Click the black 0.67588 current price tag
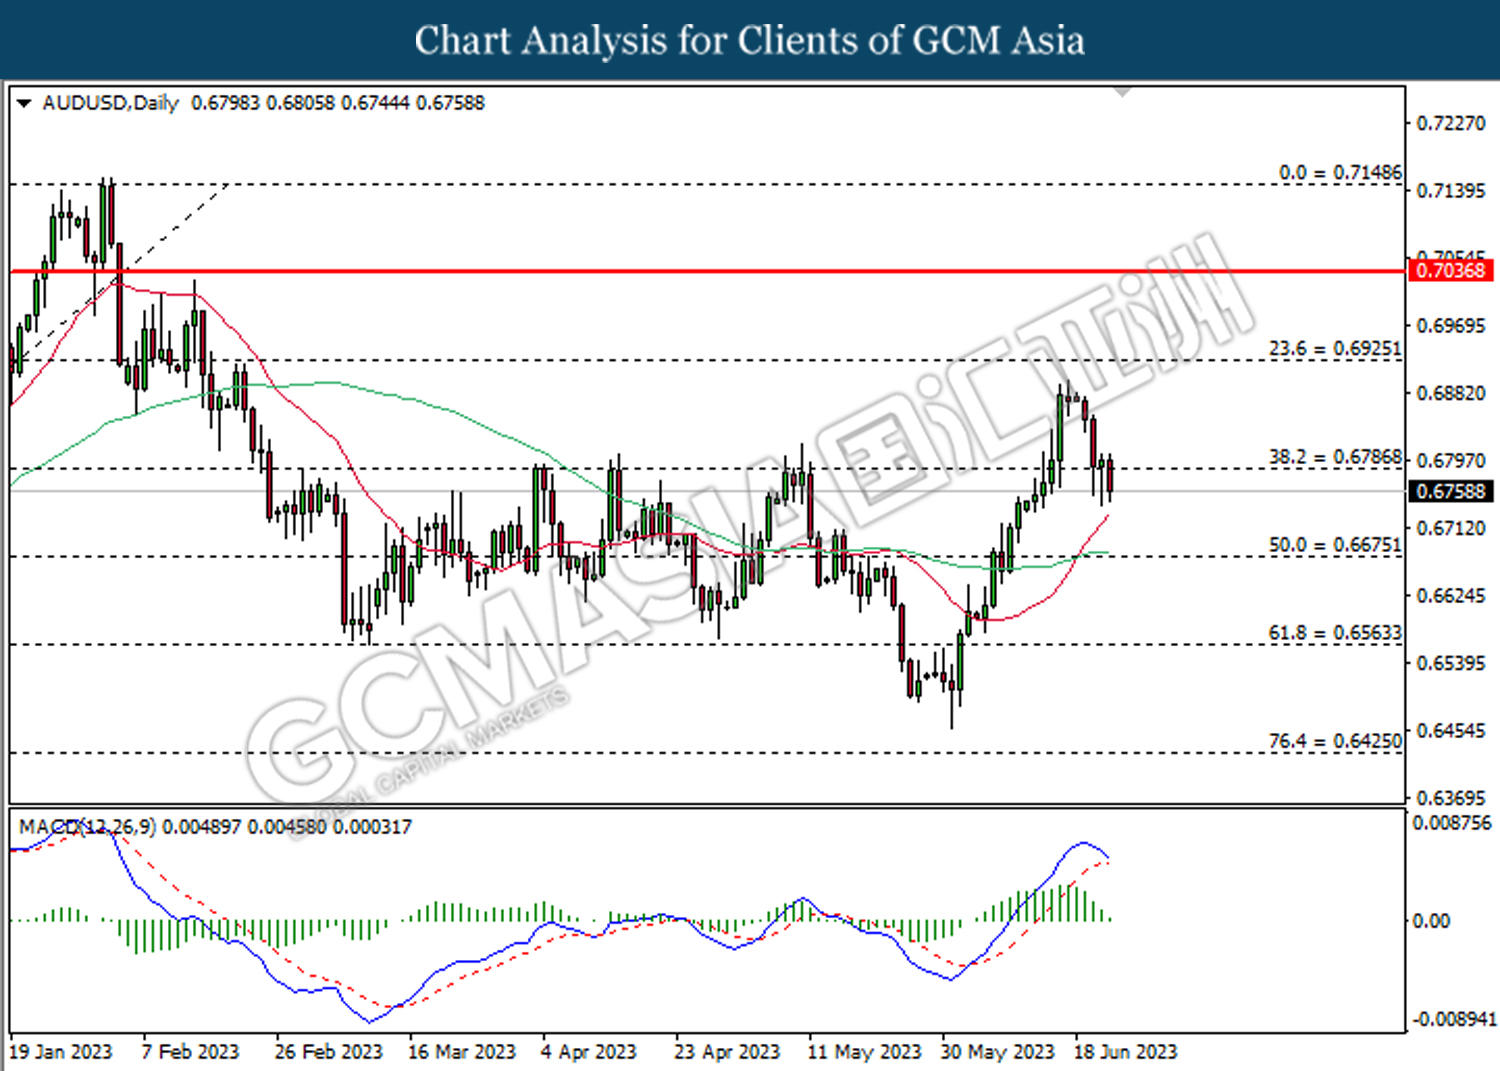The image size is (1500, 1071). point(1451,491)
